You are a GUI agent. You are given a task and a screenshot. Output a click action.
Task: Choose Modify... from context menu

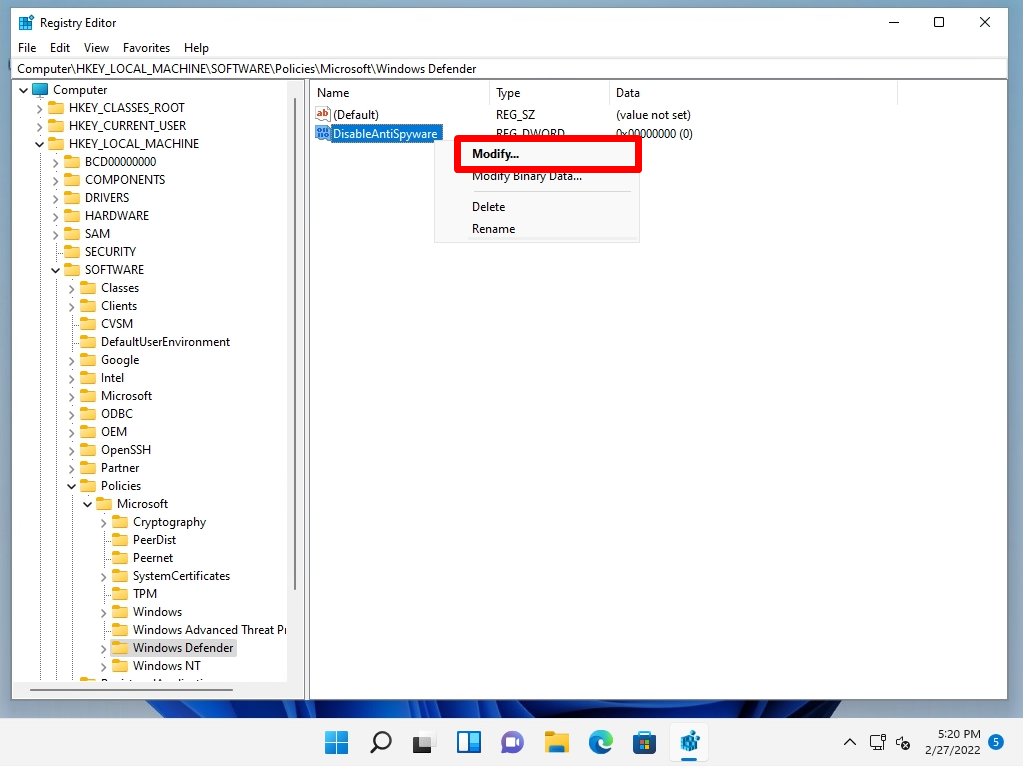click(x=548, y=154)
